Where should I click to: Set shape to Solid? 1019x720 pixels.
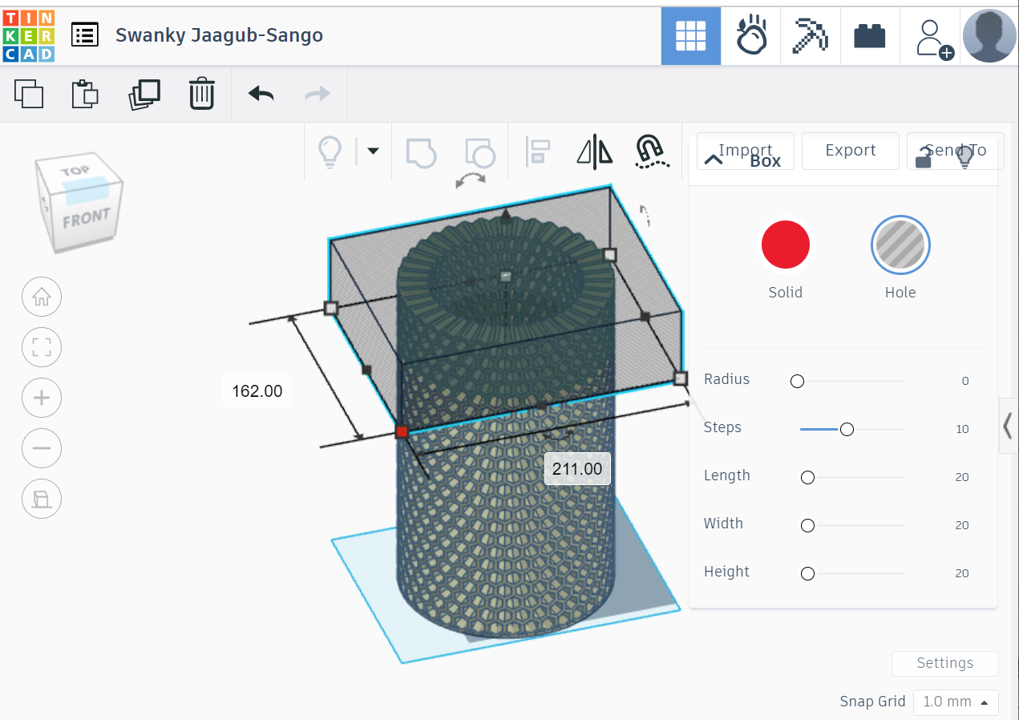click(785, 245)
